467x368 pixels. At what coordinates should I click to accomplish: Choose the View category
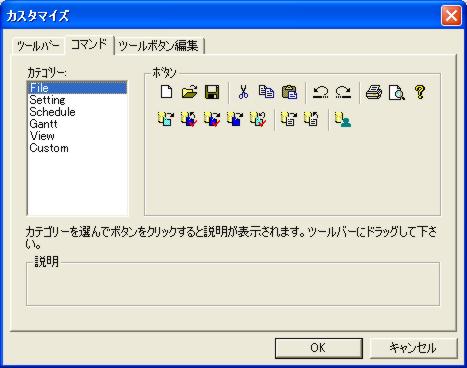tap(77, 136)
